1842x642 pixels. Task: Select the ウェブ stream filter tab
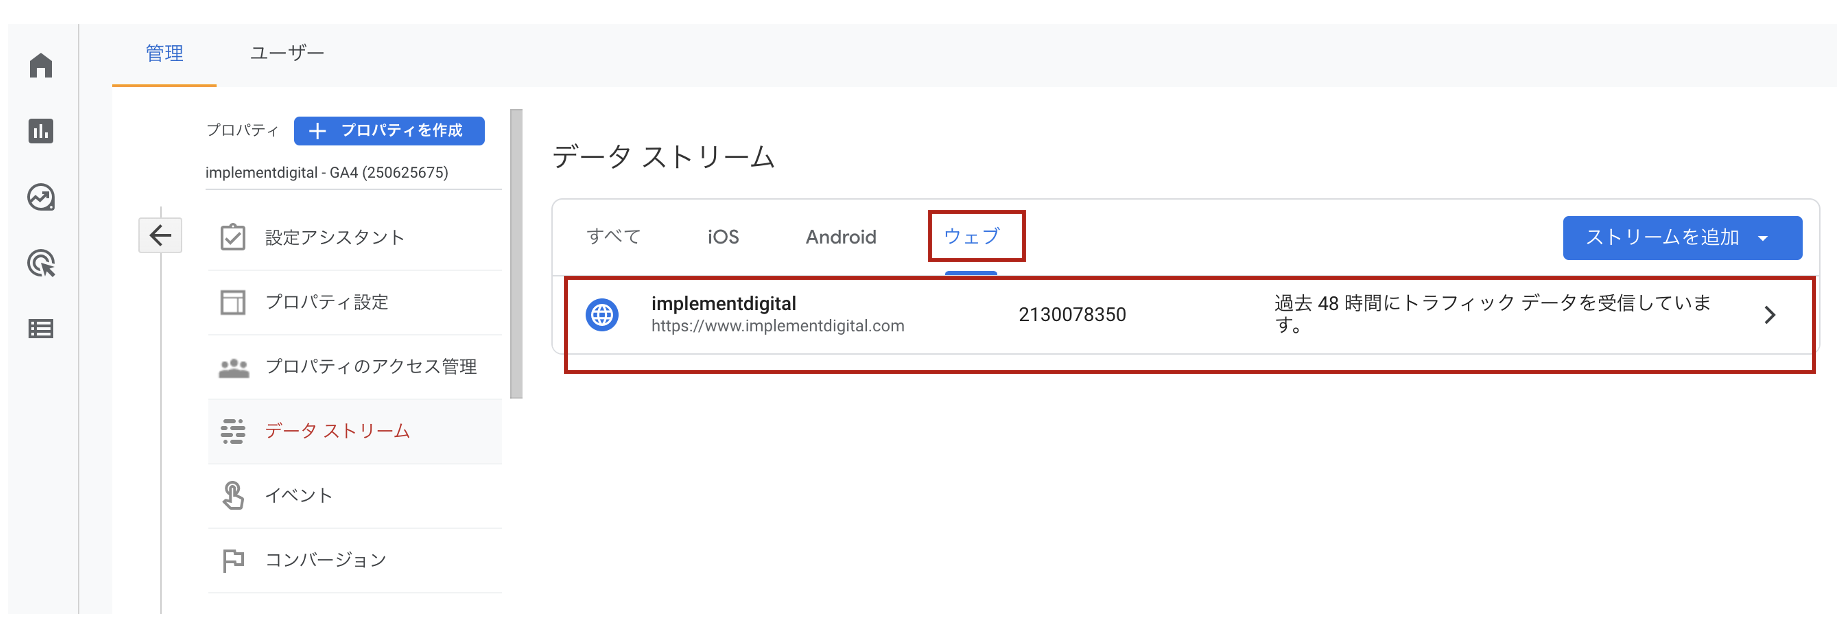pos(972,237)
